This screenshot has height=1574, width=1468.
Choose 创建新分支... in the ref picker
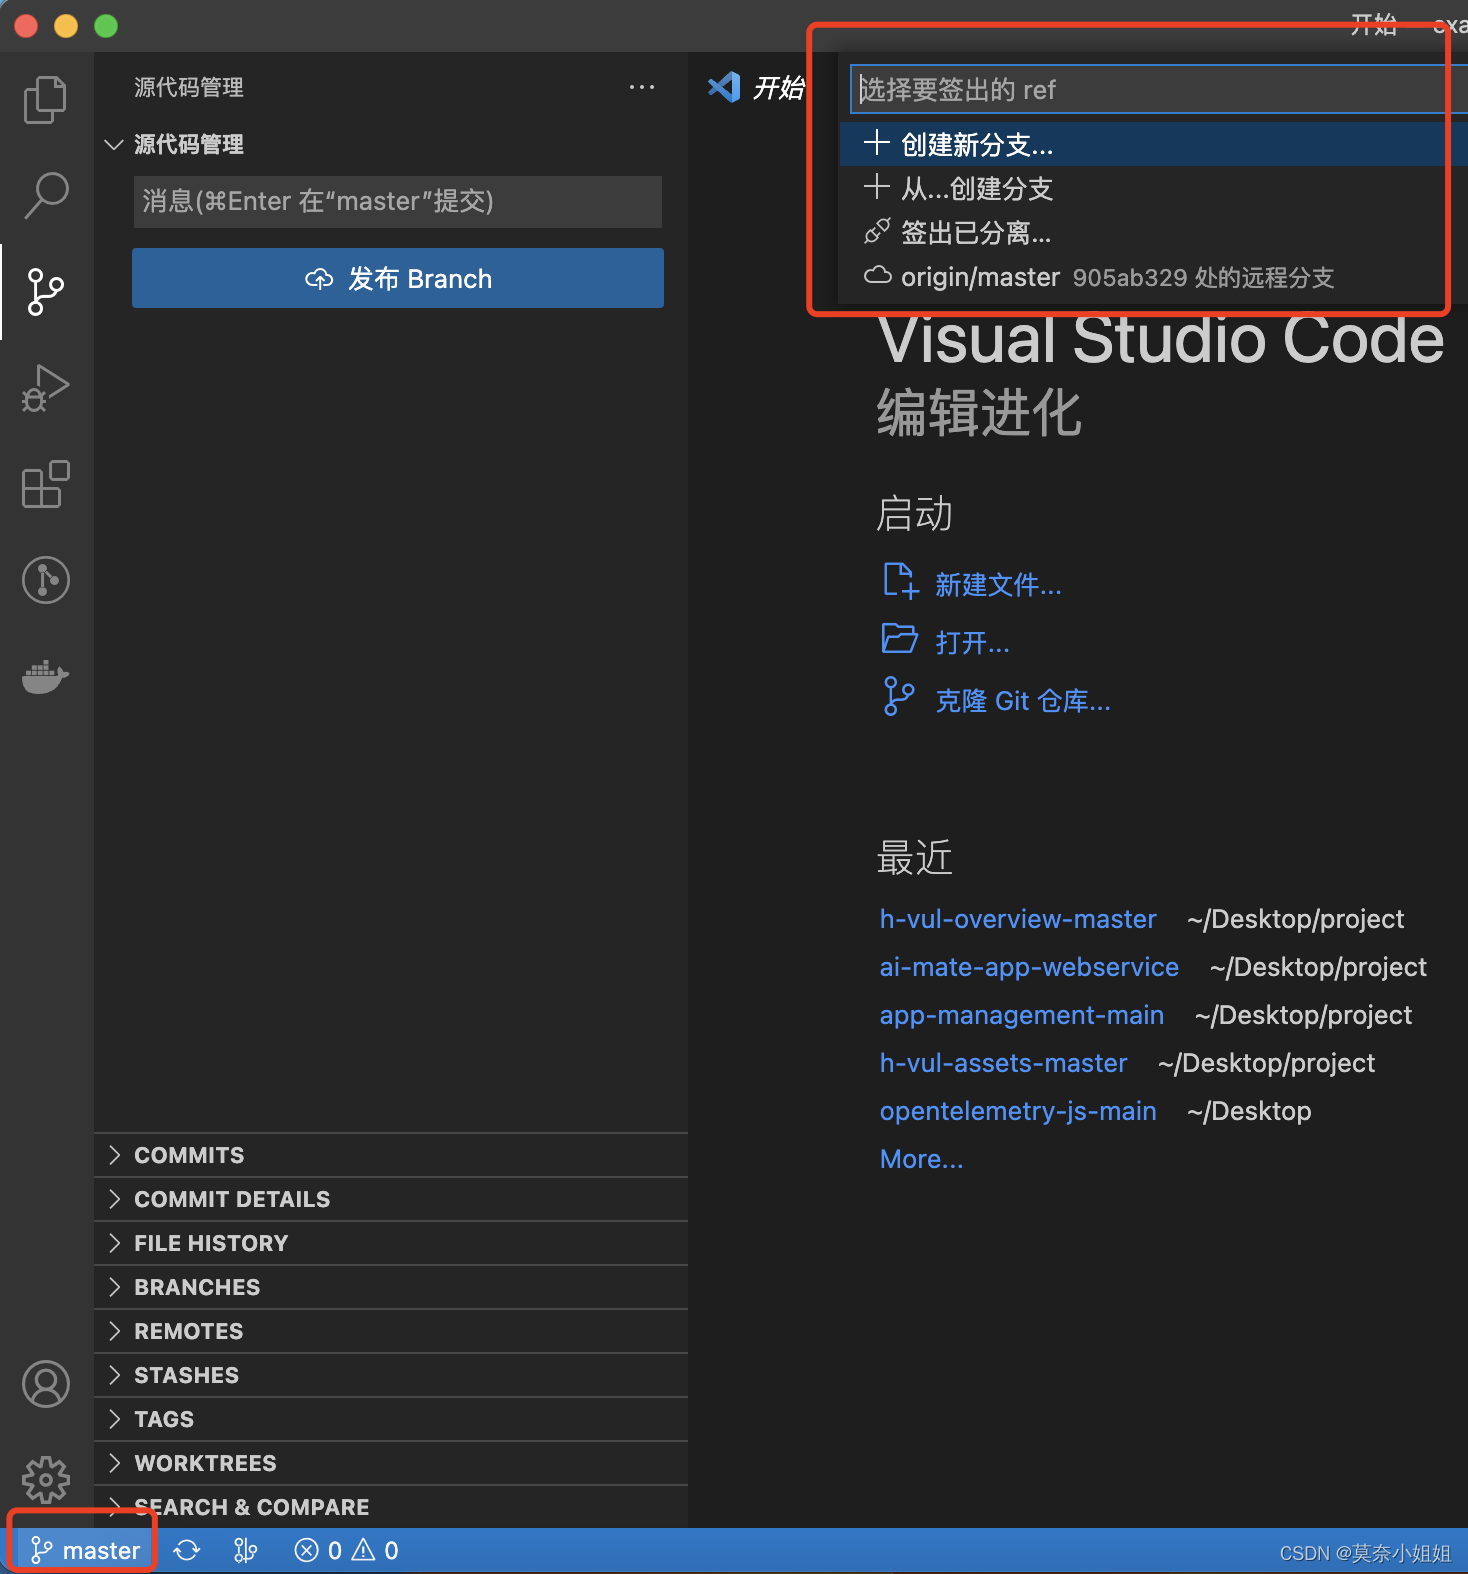coord(1153,144)
